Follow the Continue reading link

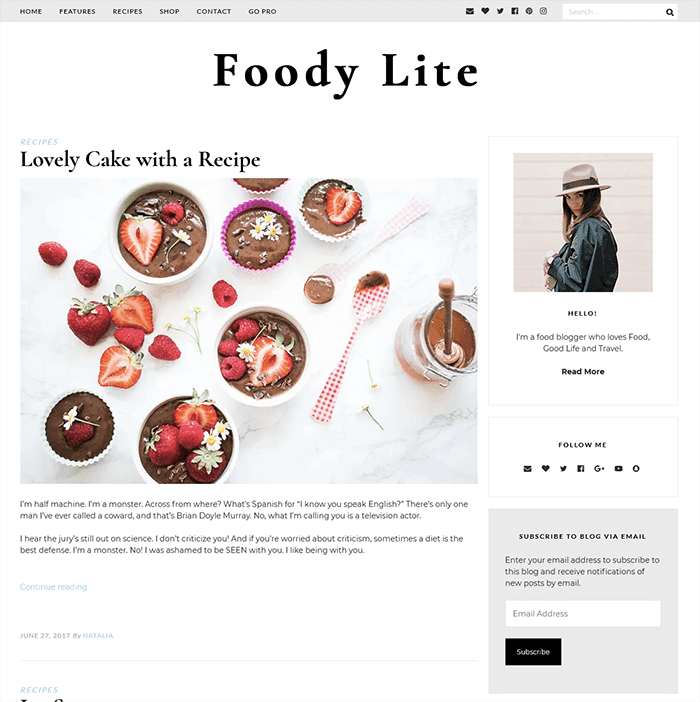coord(53,587)
